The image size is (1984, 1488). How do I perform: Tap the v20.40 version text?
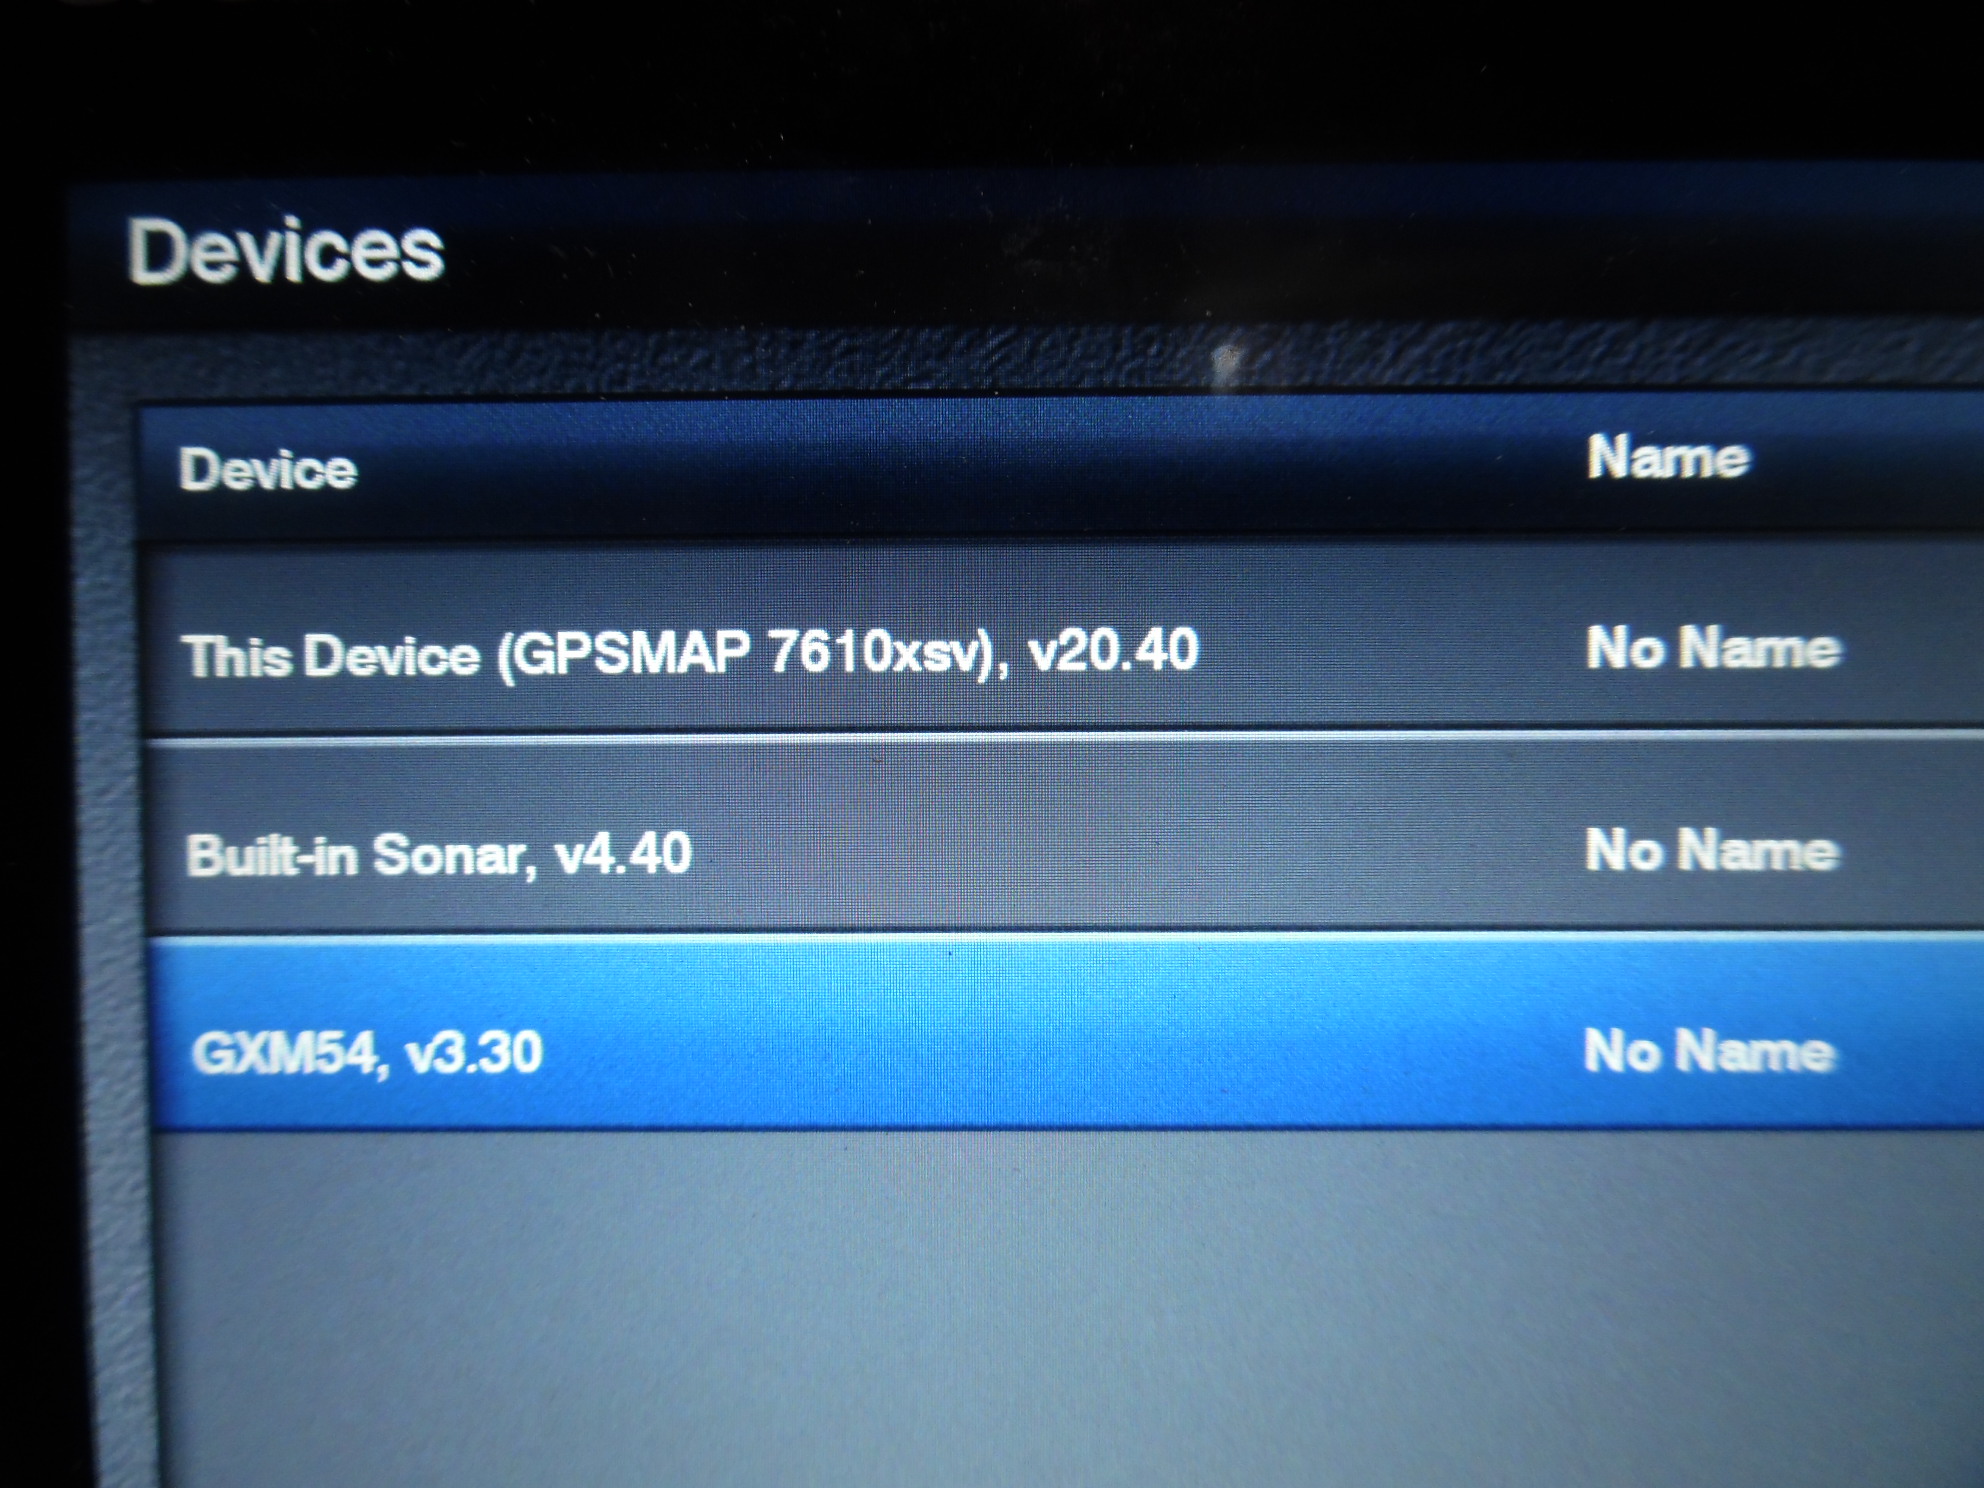coord(1113,650)
